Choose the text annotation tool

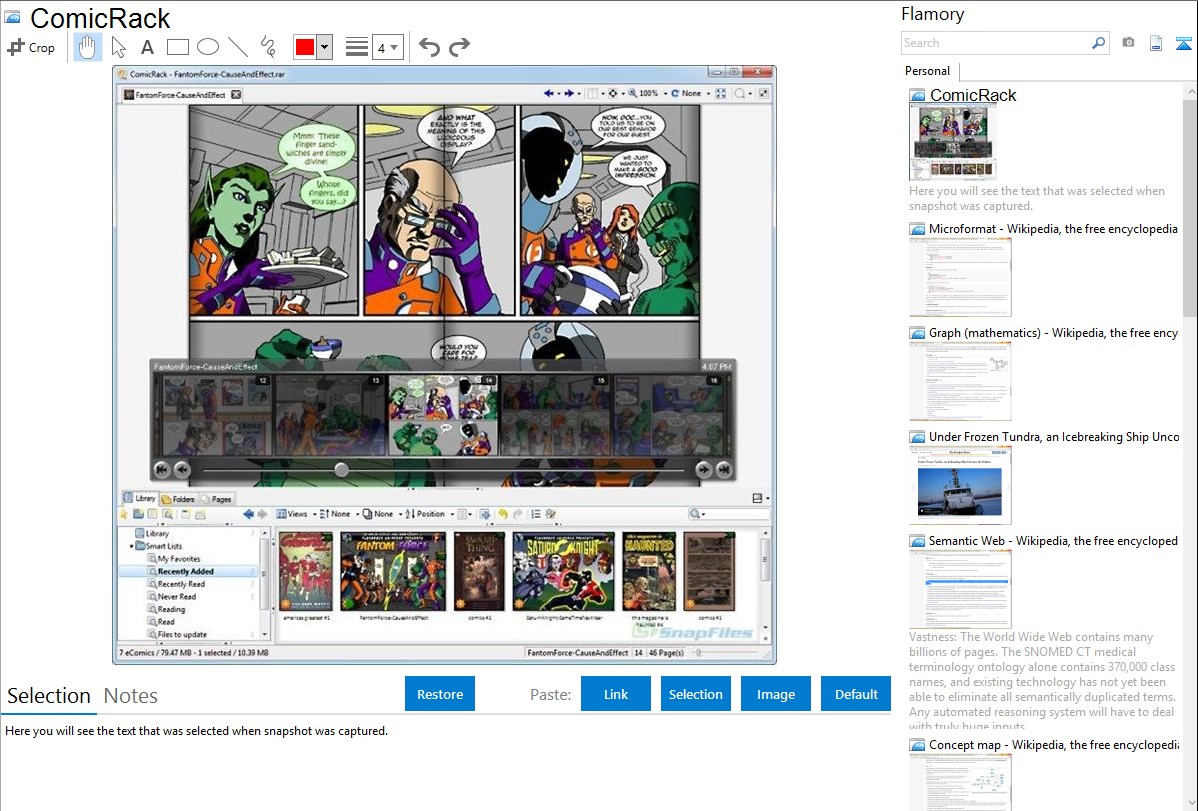(147, 47)
